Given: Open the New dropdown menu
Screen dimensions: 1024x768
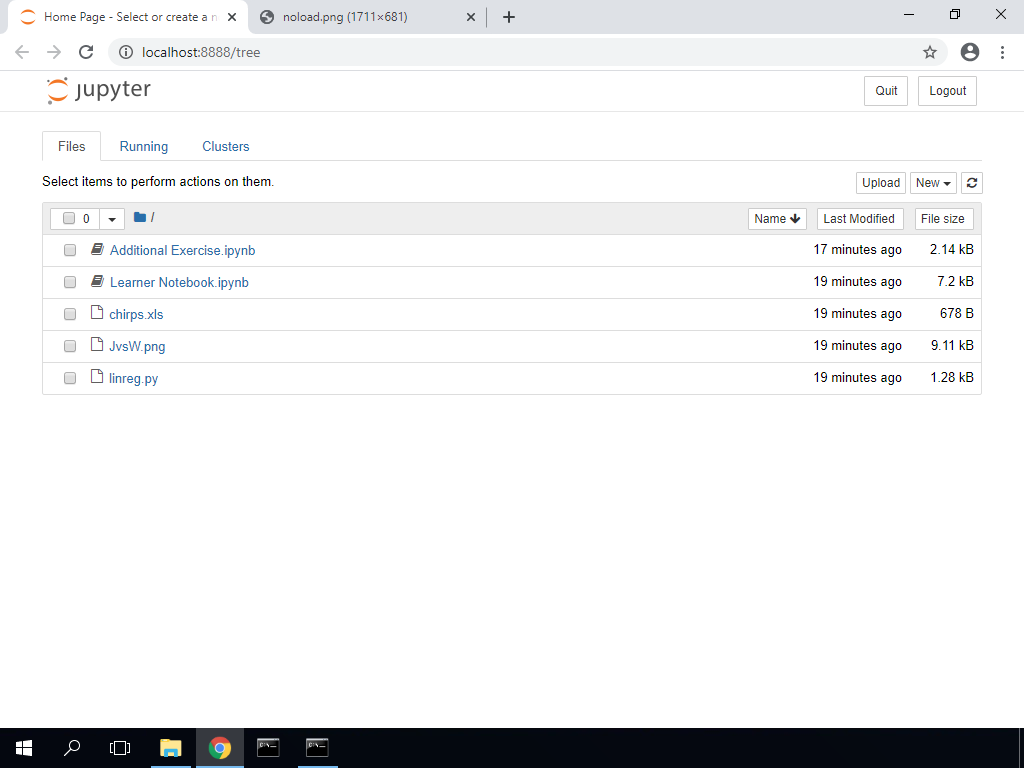Looking at the screenshot, I should click(933, 183).
